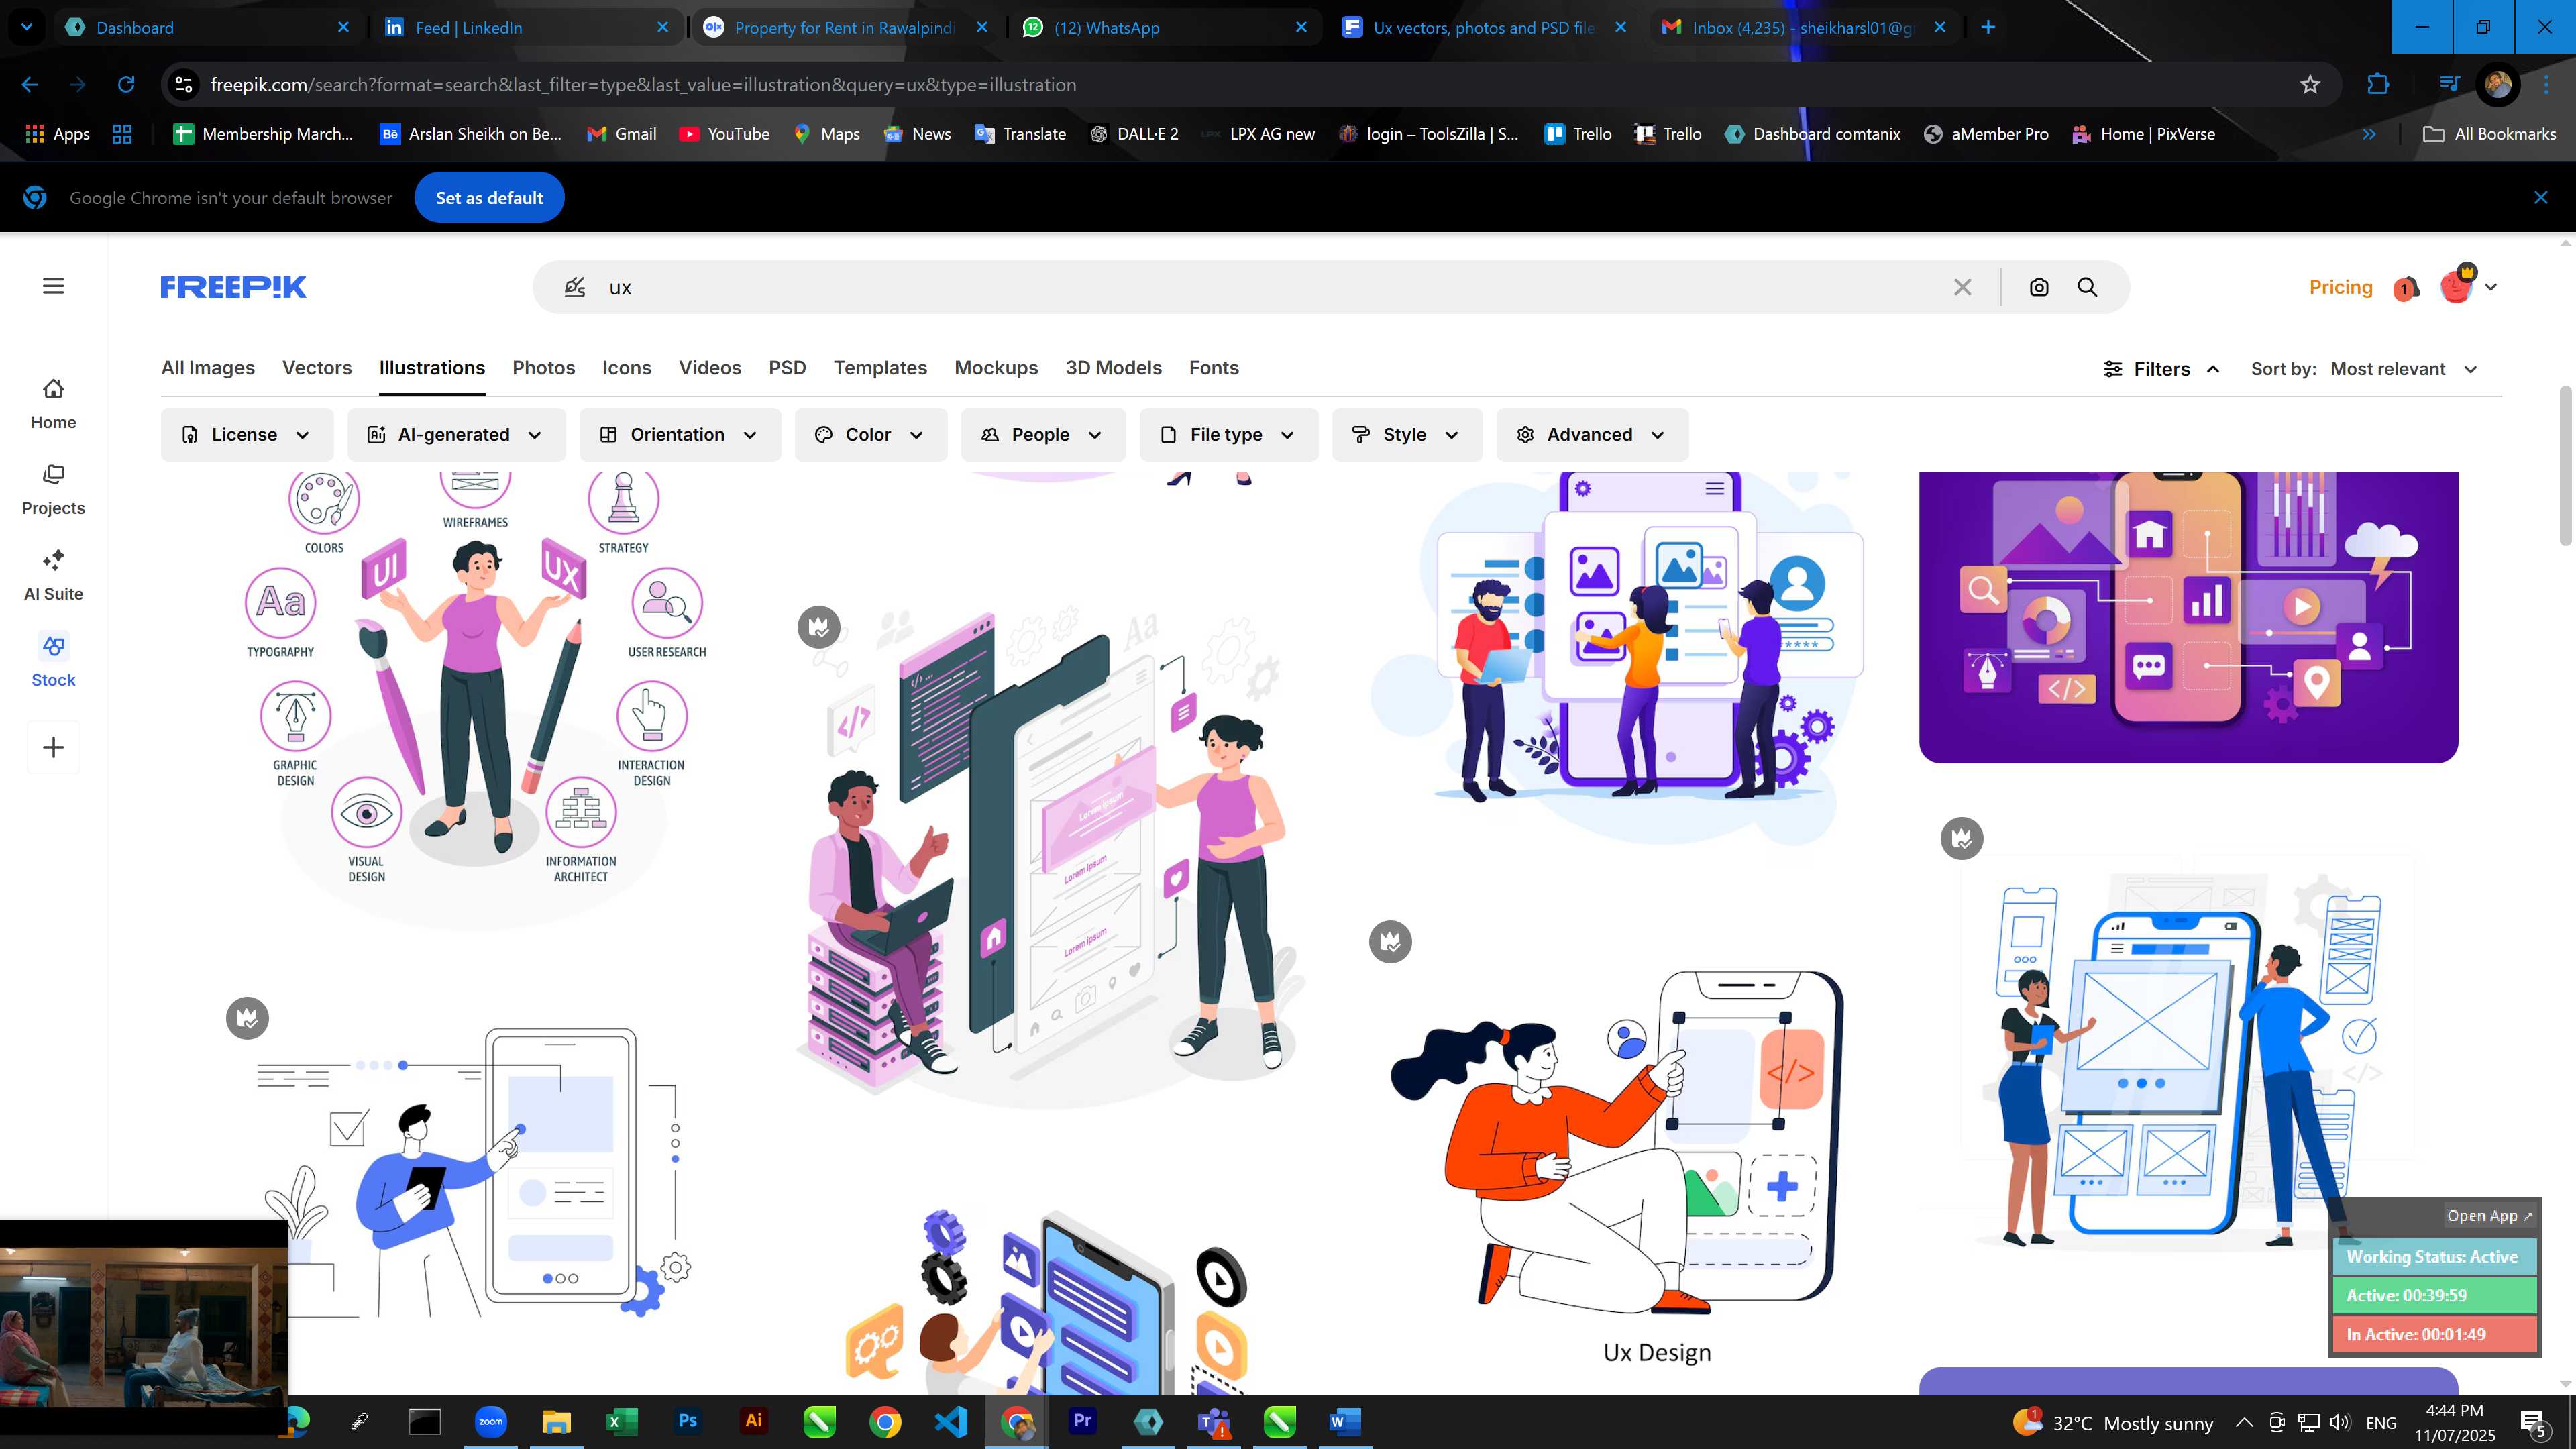2576x1449 pixels.
Task: Click Open App in tracker widget
Action: coord(2489,1216)
